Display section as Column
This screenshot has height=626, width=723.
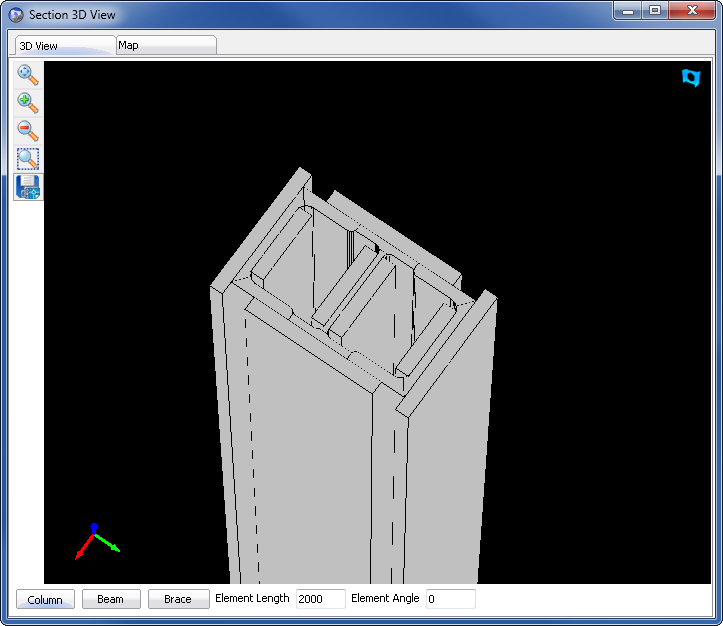(x=45, y=600)
